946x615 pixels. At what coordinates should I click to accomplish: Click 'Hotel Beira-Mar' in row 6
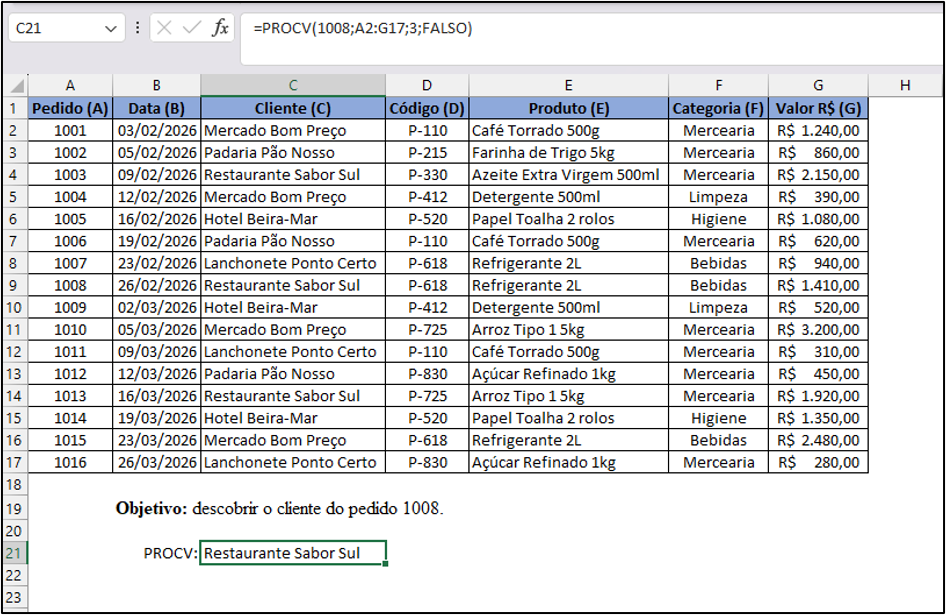293,219
